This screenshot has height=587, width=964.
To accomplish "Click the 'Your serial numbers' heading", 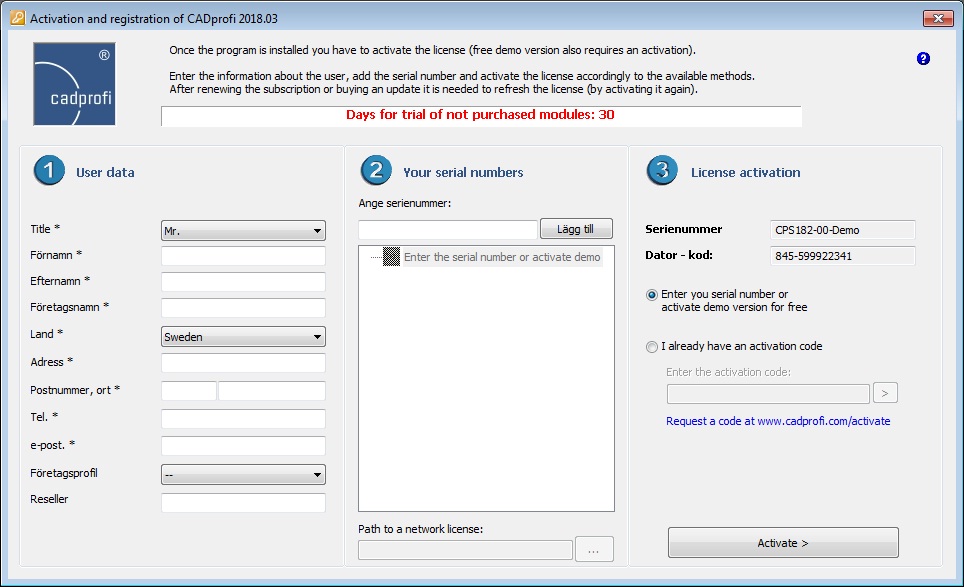I will click(x=463, y=173).
